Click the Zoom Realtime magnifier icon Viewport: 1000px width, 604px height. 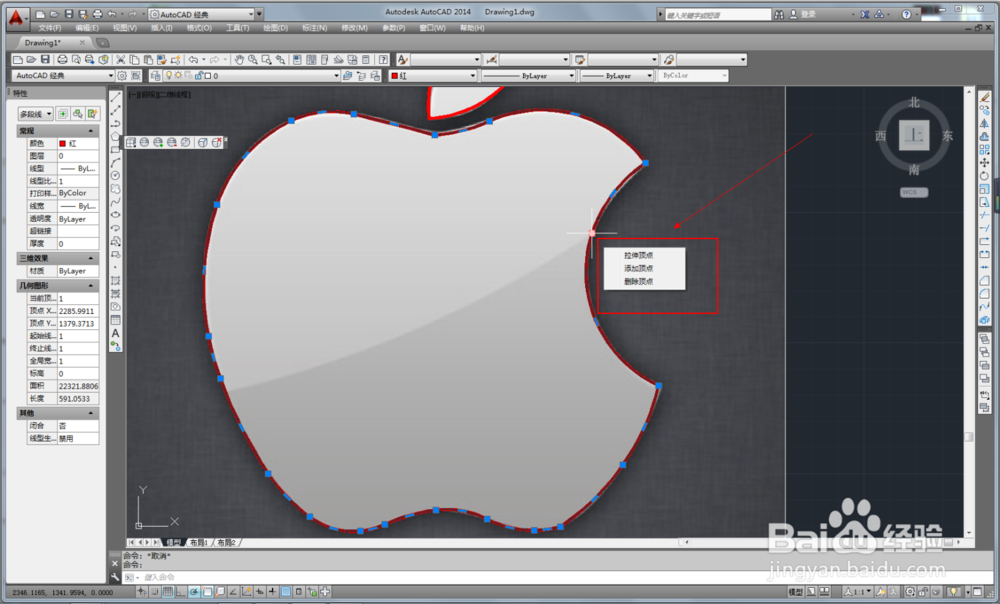253,59
